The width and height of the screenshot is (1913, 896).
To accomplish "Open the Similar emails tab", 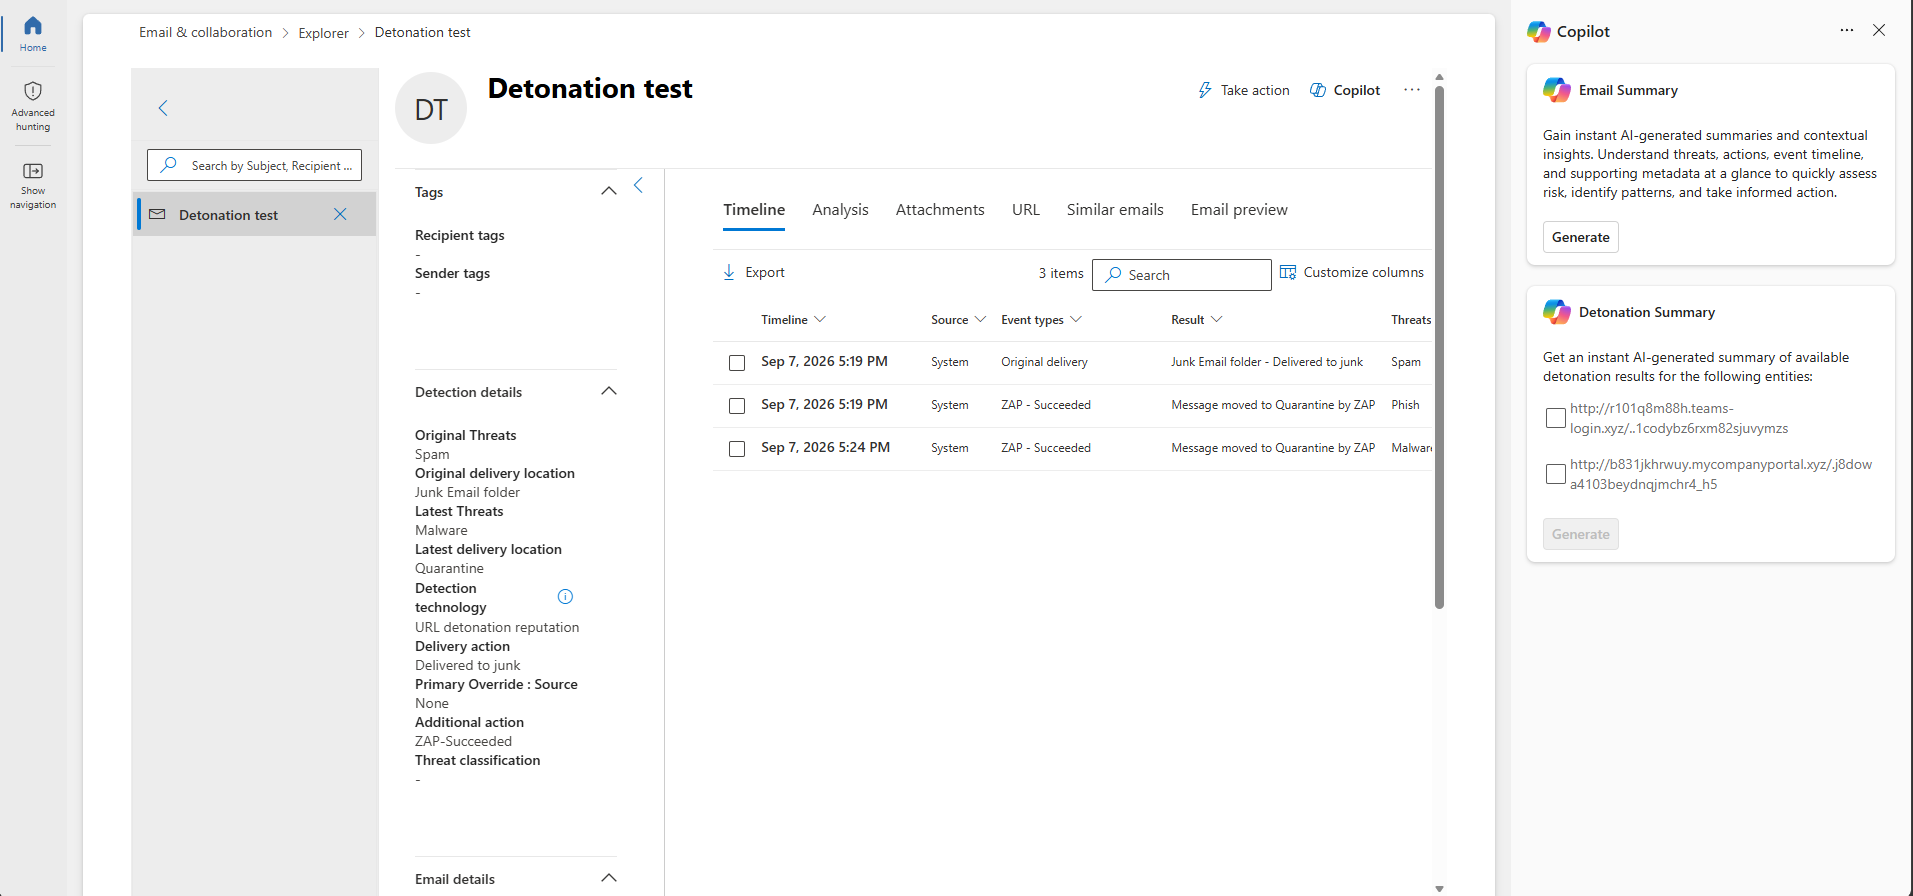I will point(1115,210).
